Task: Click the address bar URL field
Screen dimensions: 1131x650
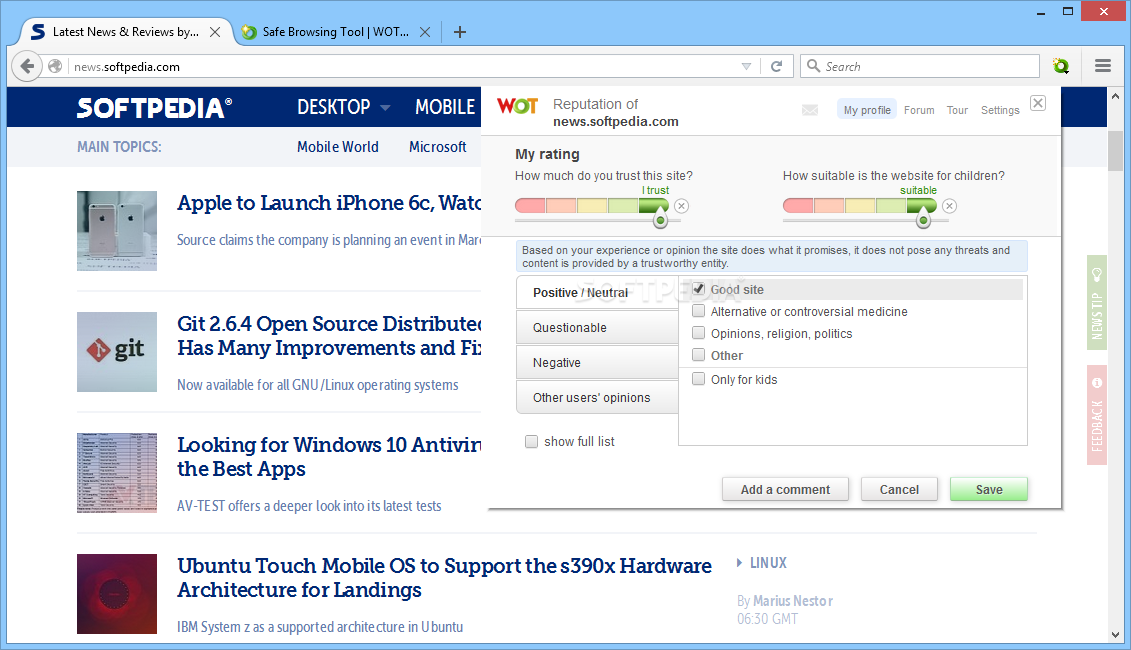Action: click(402, 66)
